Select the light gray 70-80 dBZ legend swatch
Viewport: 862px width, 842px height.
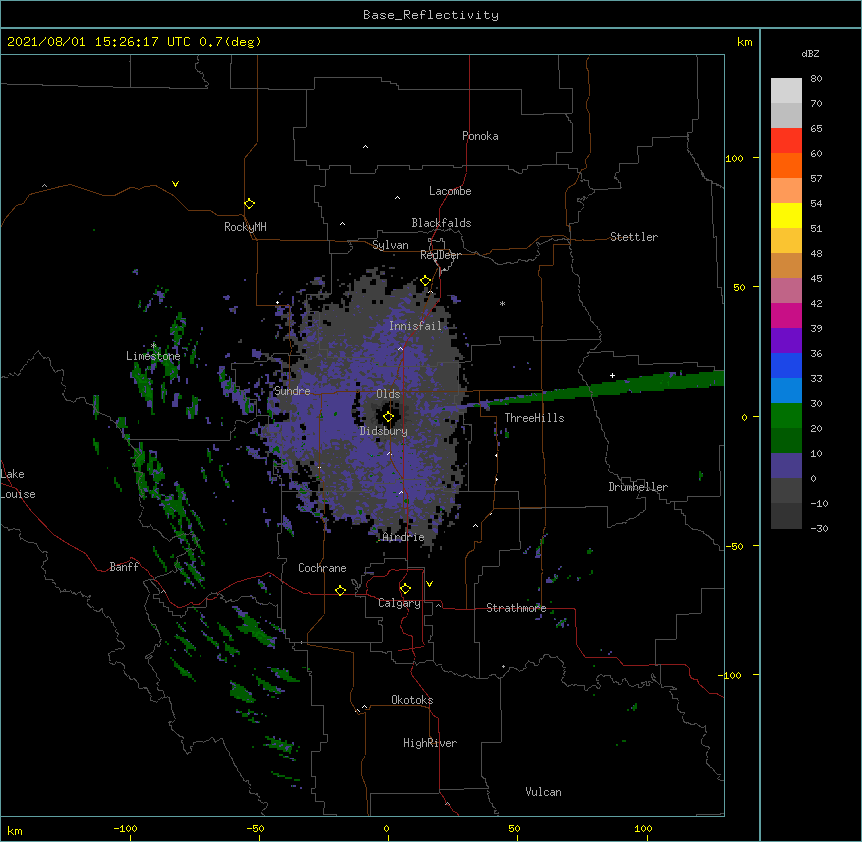click(786, 91)
